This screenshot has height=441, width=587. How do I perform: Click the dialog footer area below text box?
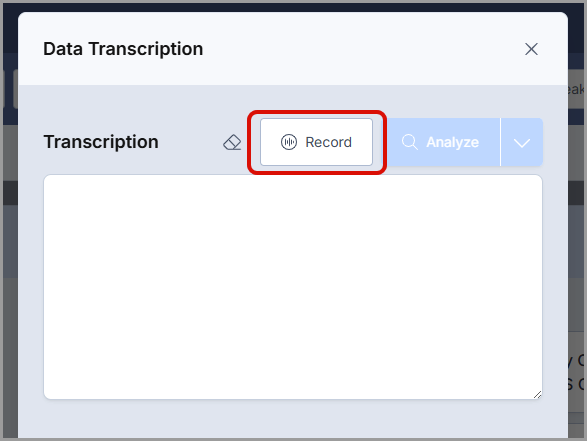click(x=293, y=419)
